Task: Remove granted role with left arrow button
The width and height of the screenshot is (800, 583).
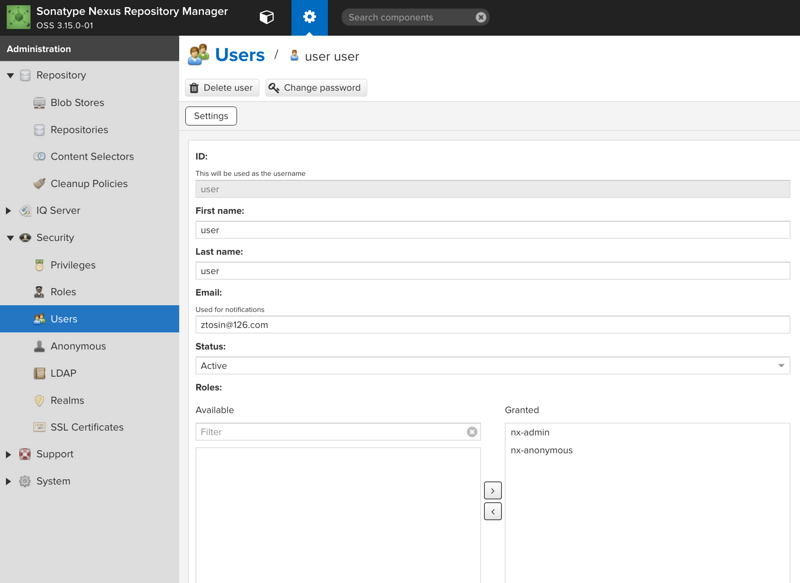Action: tap(492, 511)
